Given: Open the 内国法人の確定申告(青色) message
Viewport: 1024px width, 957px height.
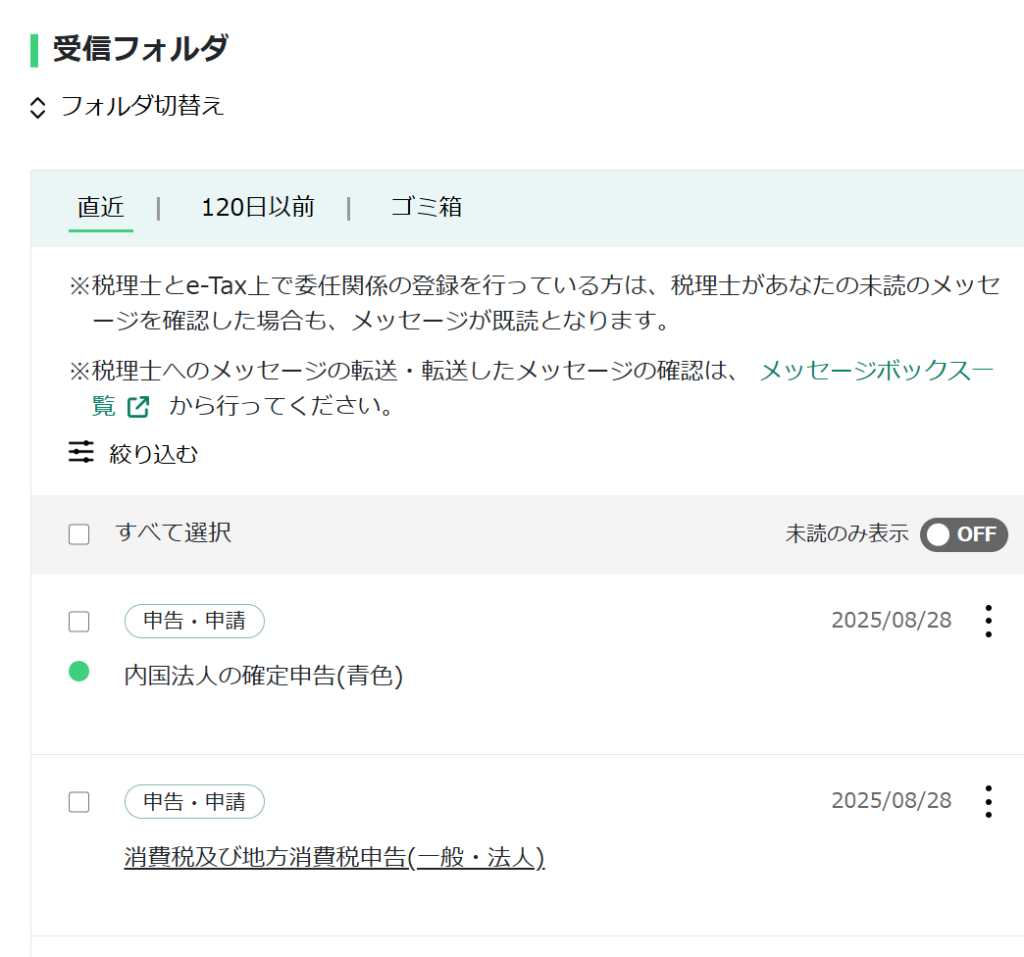Looking at the screenshot, I should coord(263,676).
